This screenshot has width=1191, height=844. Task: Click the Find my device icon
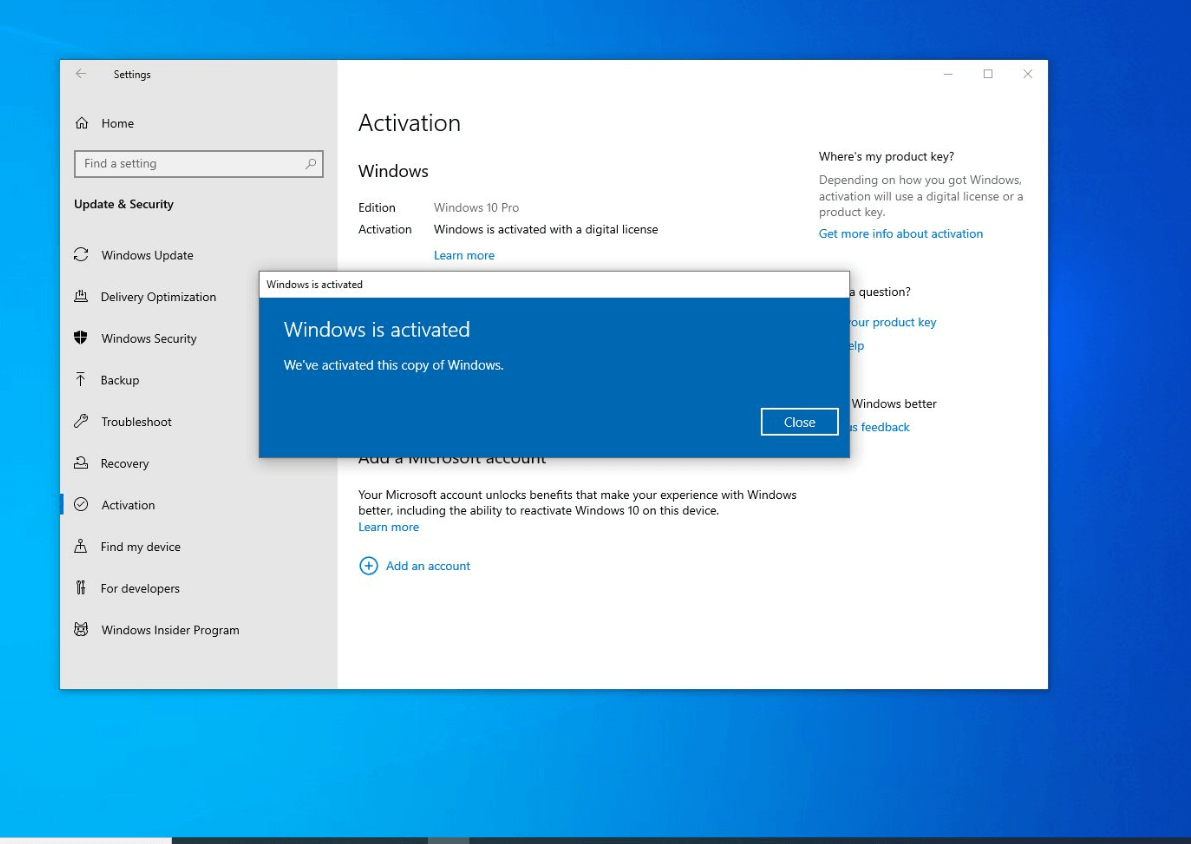[81, 547]
